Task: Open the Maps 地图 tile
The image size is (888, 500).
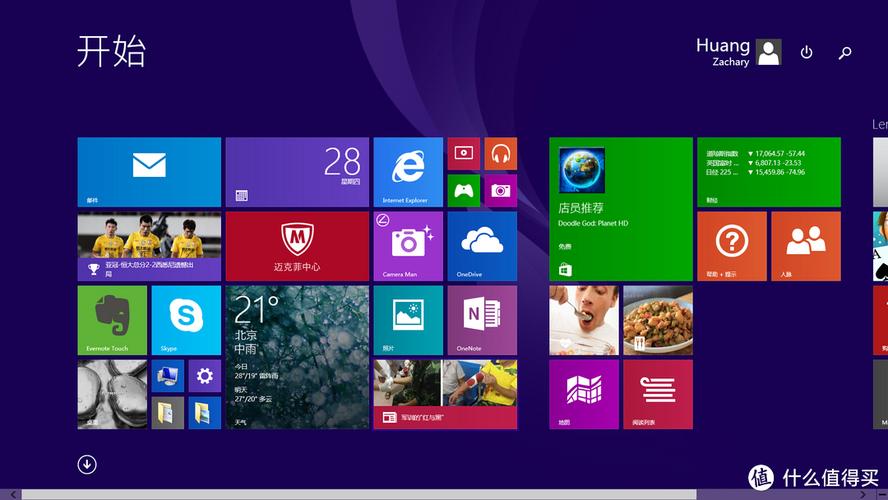Action: tap(584, 395)
